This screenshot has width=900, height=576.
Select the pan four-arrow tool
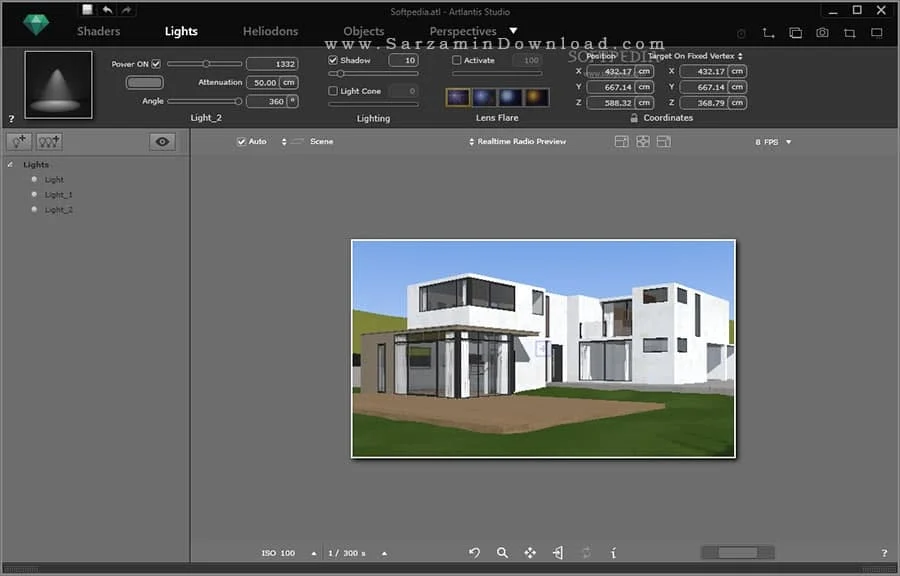(530, 552)
